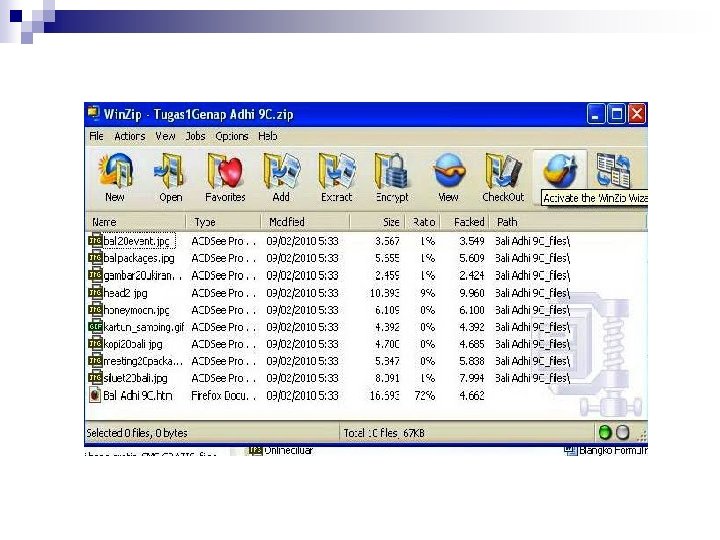
Task: Sort by the Size column header
Action: coord(377,222)
